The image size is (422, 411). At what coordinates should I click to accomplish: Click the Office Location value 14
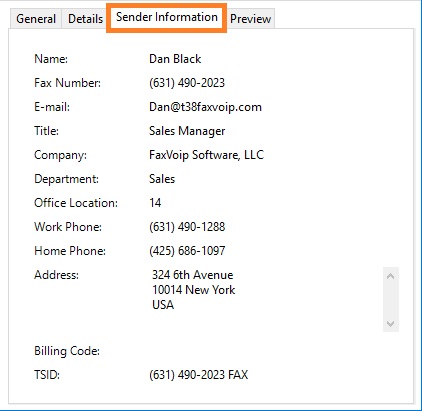click(155, 203)
